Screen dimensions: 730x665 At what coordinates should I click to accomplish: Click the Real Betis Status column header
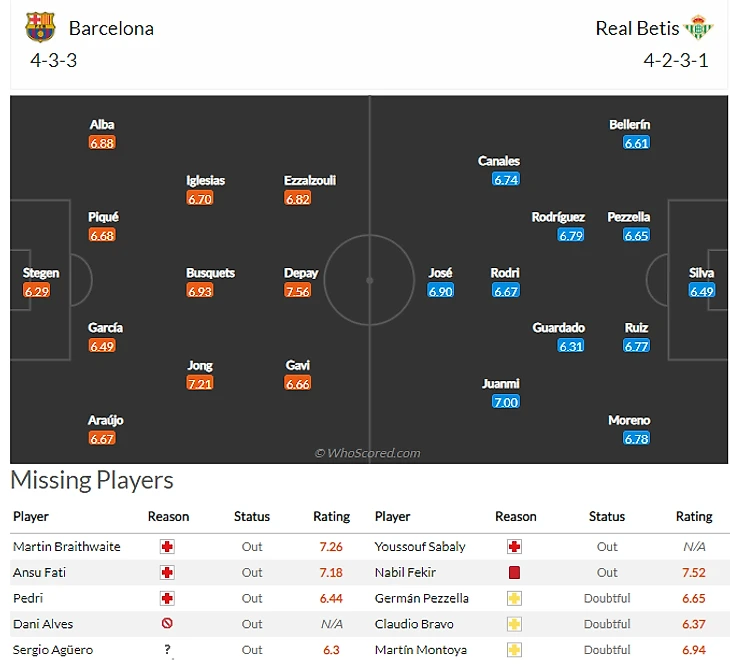[606, 517]
